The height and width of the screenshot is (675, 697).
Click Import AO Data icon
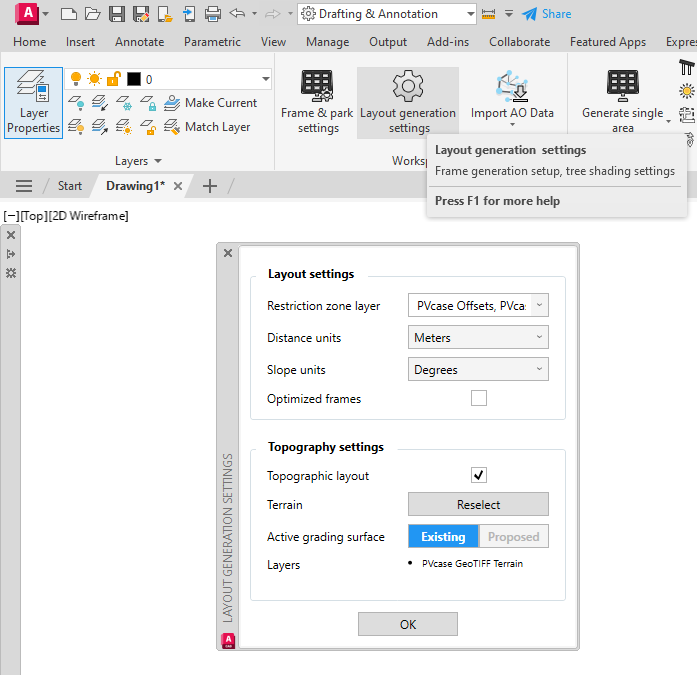[512, 88]
